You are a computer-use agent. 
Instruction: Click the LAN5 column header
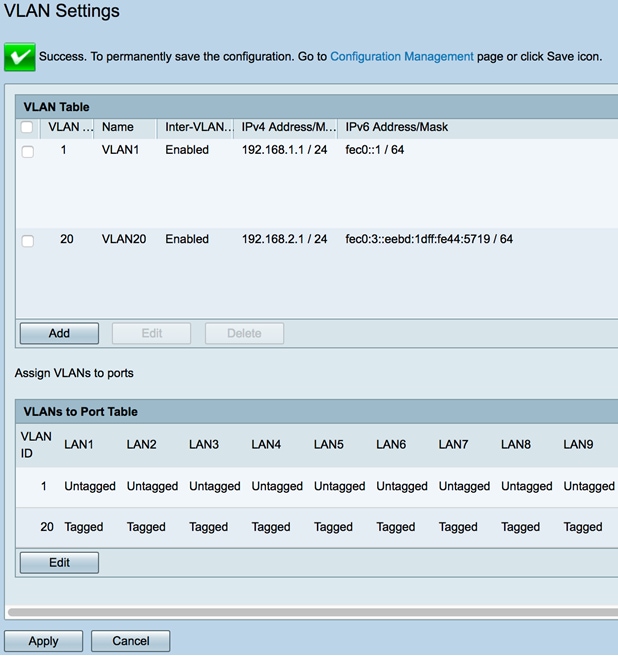coord(329,444)
